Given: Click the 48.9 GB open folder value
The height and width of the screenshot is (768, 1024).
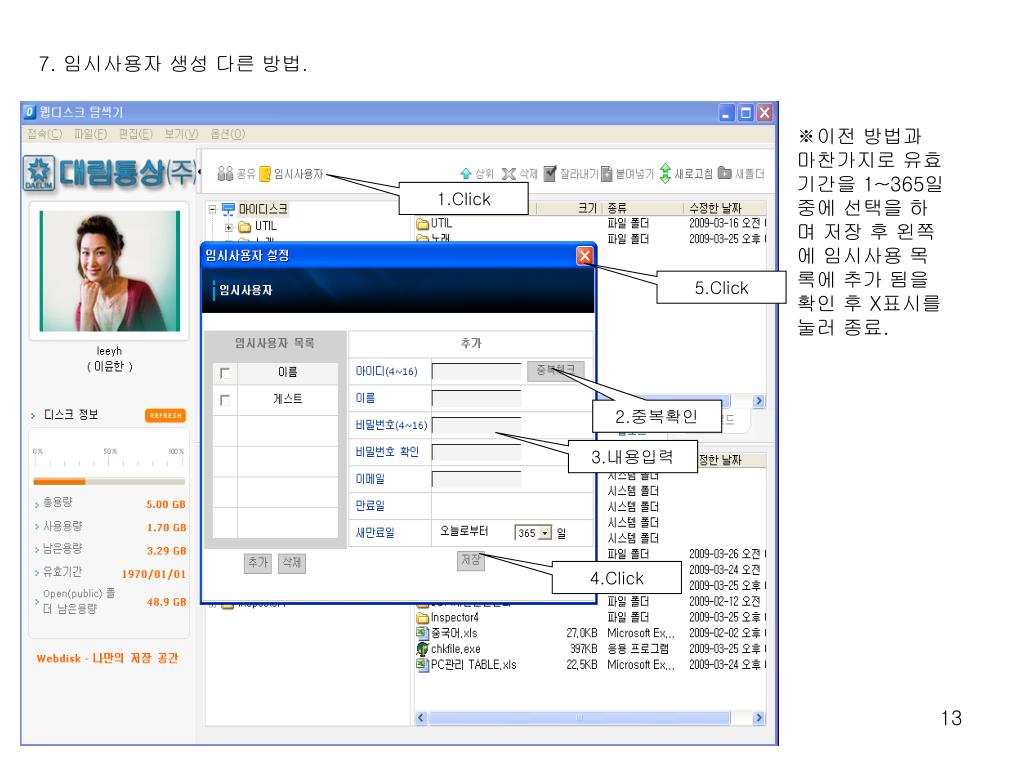Looking at the screenshot, I should pos(167,602).
